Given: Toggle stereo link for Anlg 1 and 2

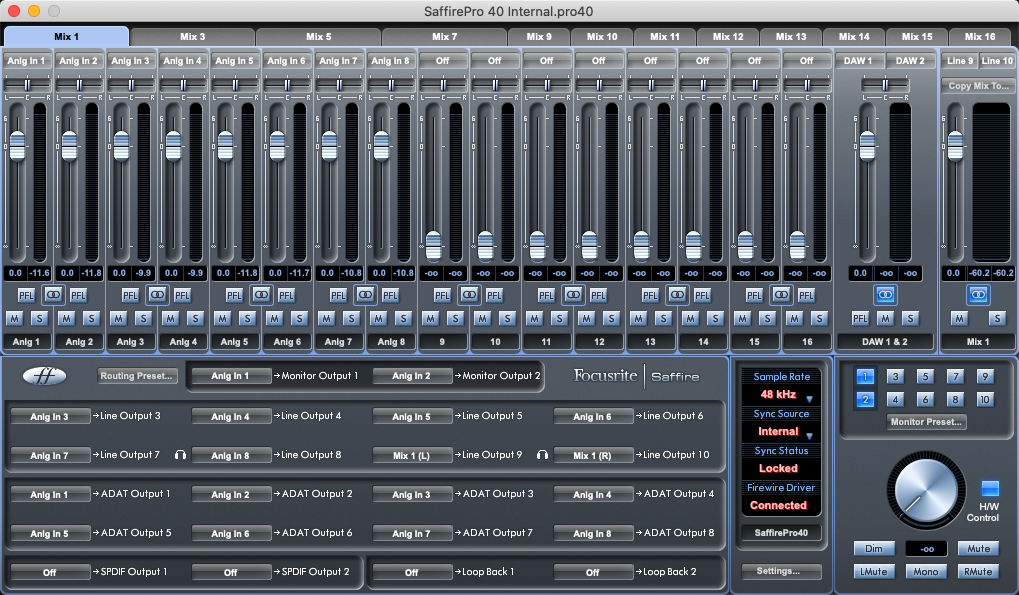Looking at the screenshot, I should tap(53, 295).
